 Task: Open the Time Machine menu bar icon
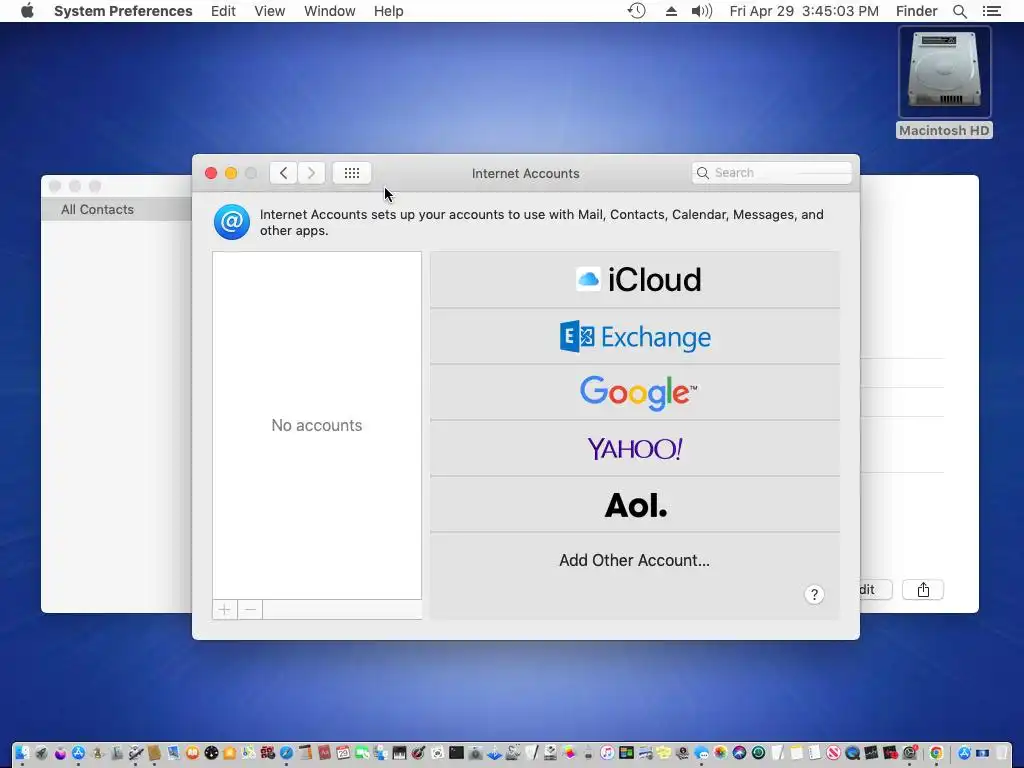pyautogui.click(x=636, y=11)
